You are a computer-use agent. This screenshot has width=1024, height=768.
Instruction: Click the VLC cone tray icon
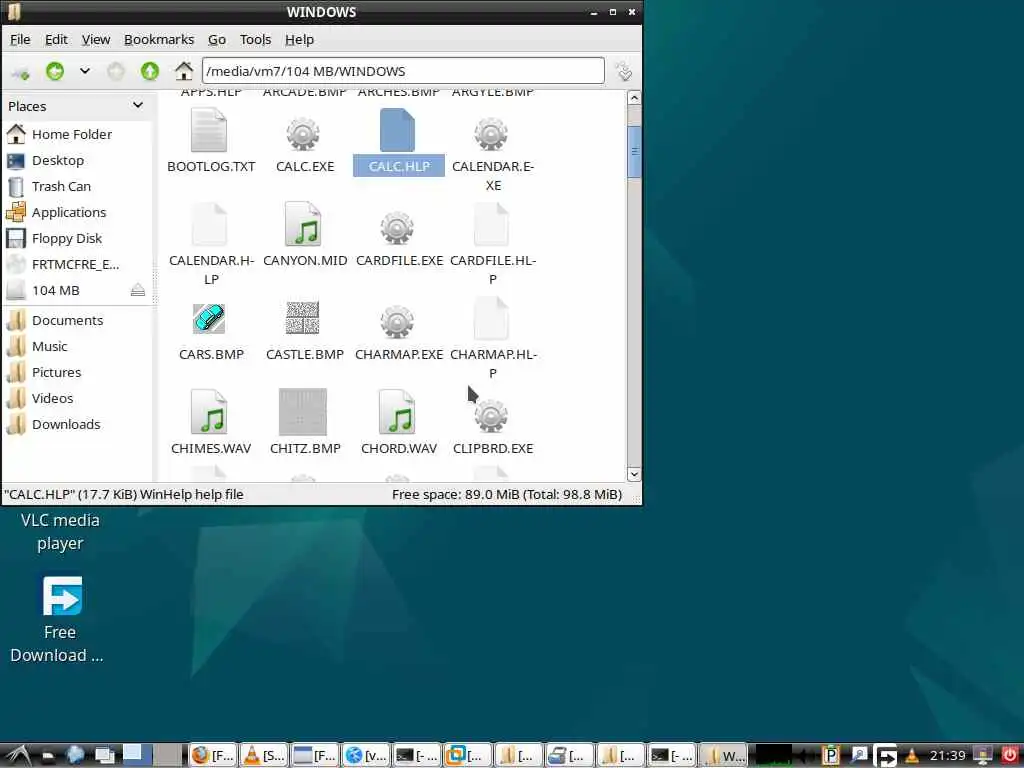click(x=912, y=756)
